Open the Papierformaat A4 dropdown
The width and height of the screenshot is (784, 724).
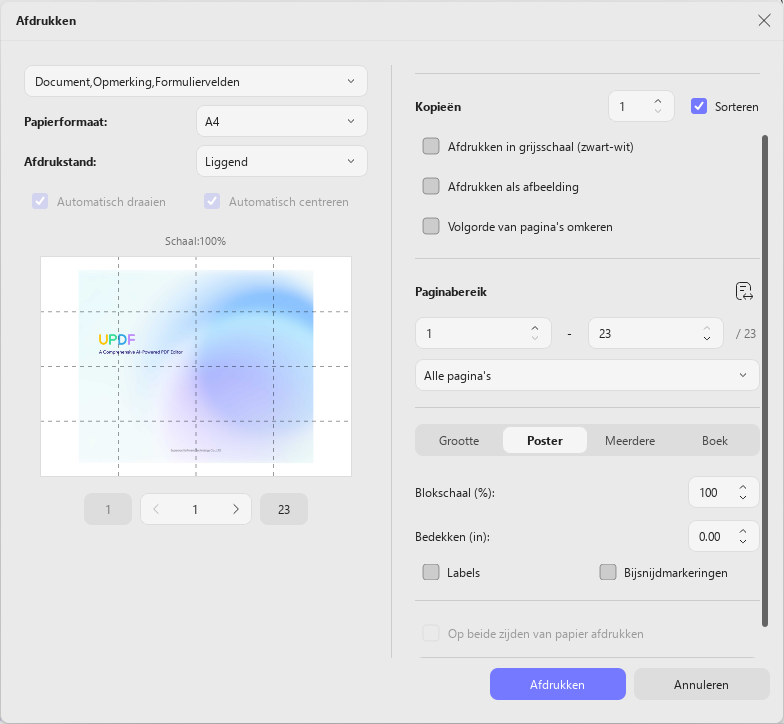pos(282,122)
